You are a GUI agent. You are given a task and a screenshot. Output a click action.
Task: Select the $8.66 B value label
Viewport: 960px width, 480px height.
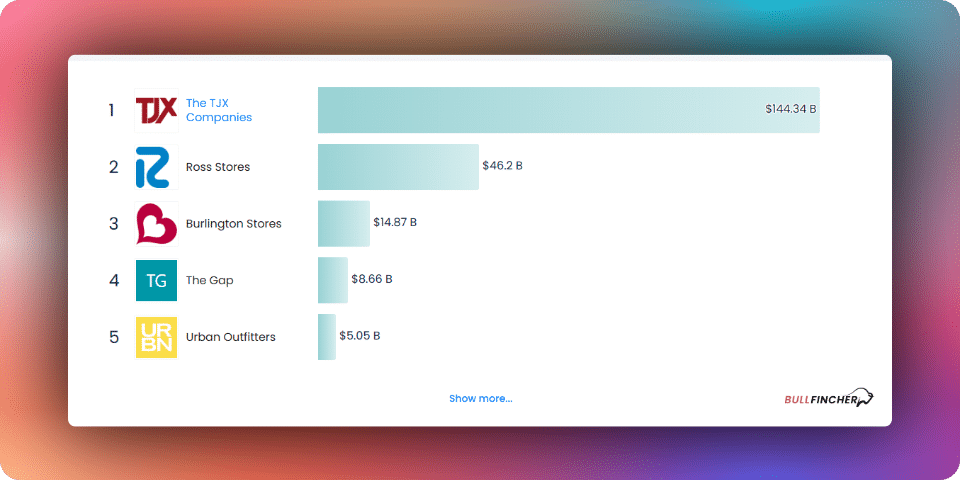click(x=372, y=279)
